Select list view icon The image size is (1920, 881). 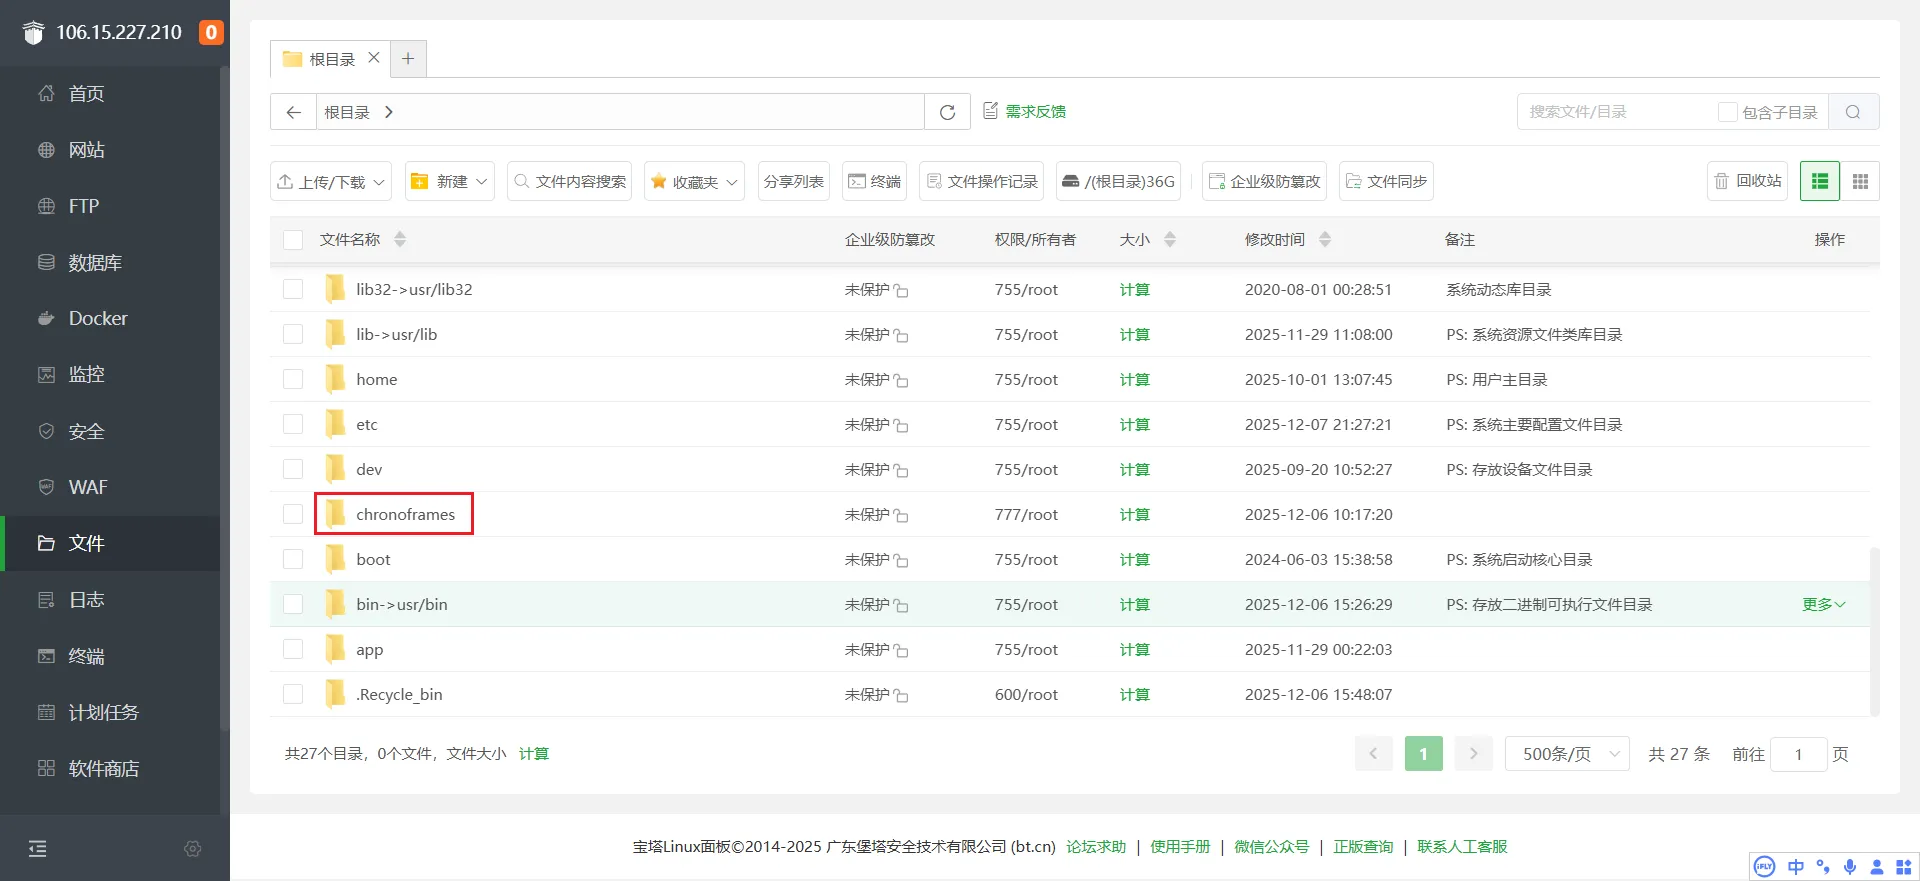point(1820,181)
